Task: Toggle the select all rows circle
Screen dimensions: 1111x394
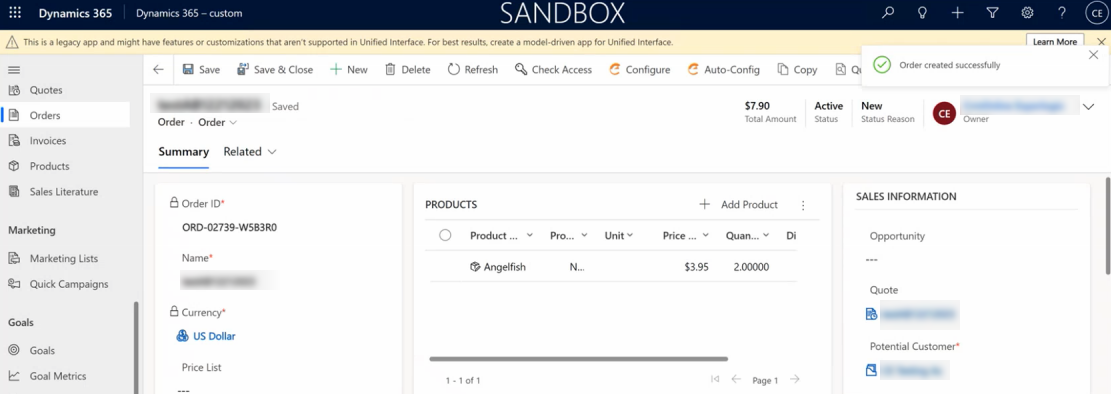Action: coord(445,235)
